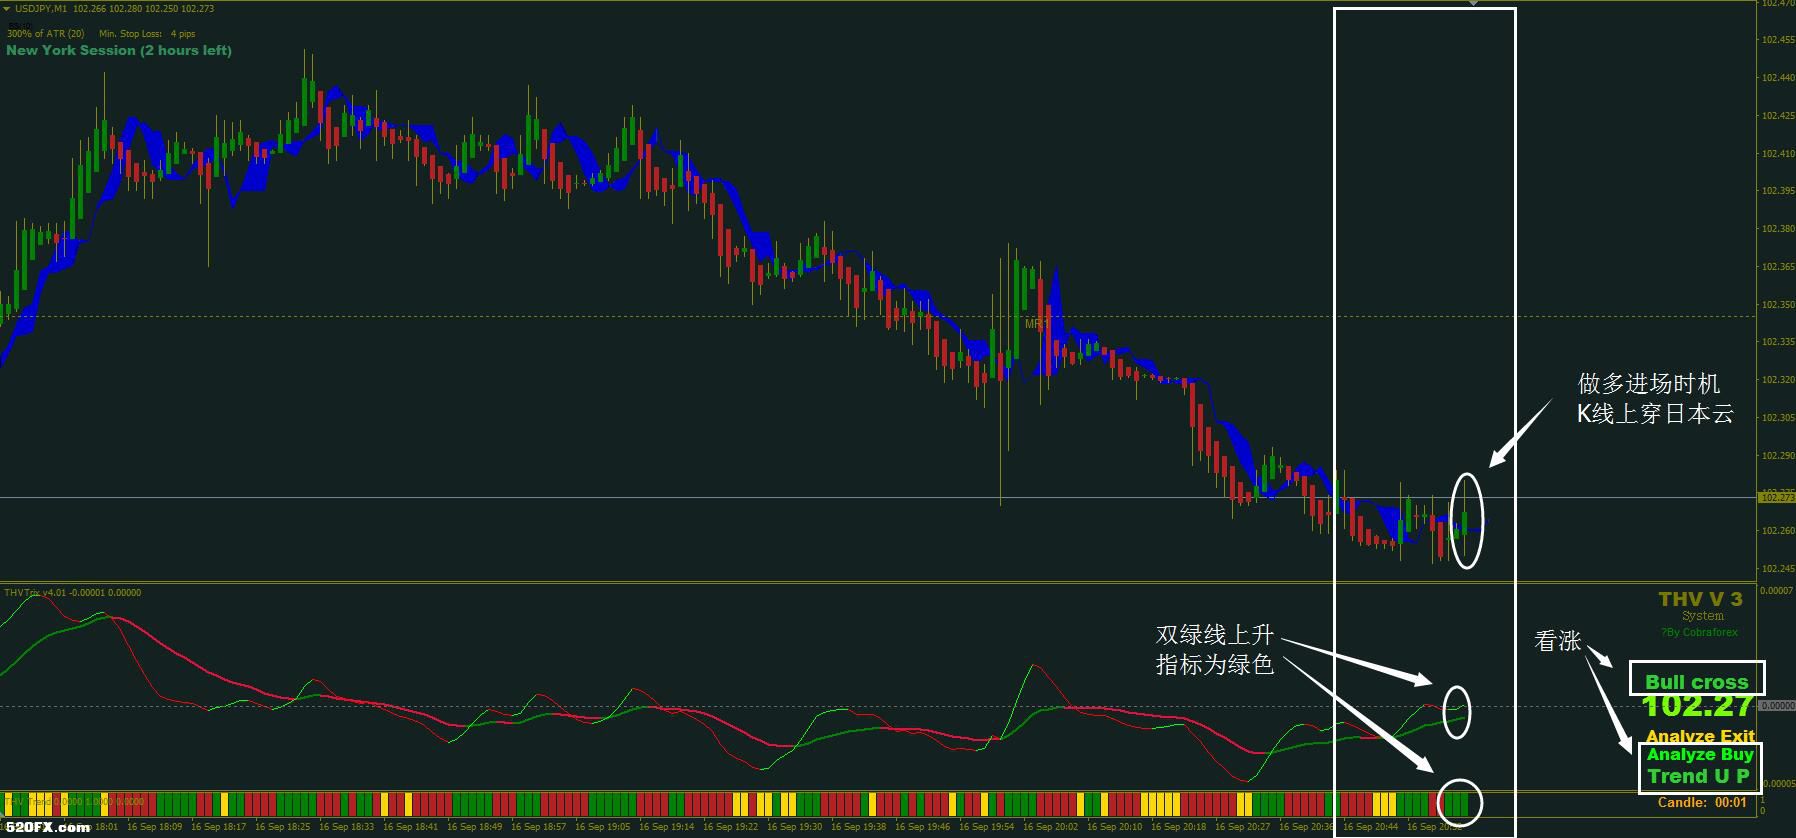
Task: Click the 102.380 price scale label
Action: [1776, 229]
